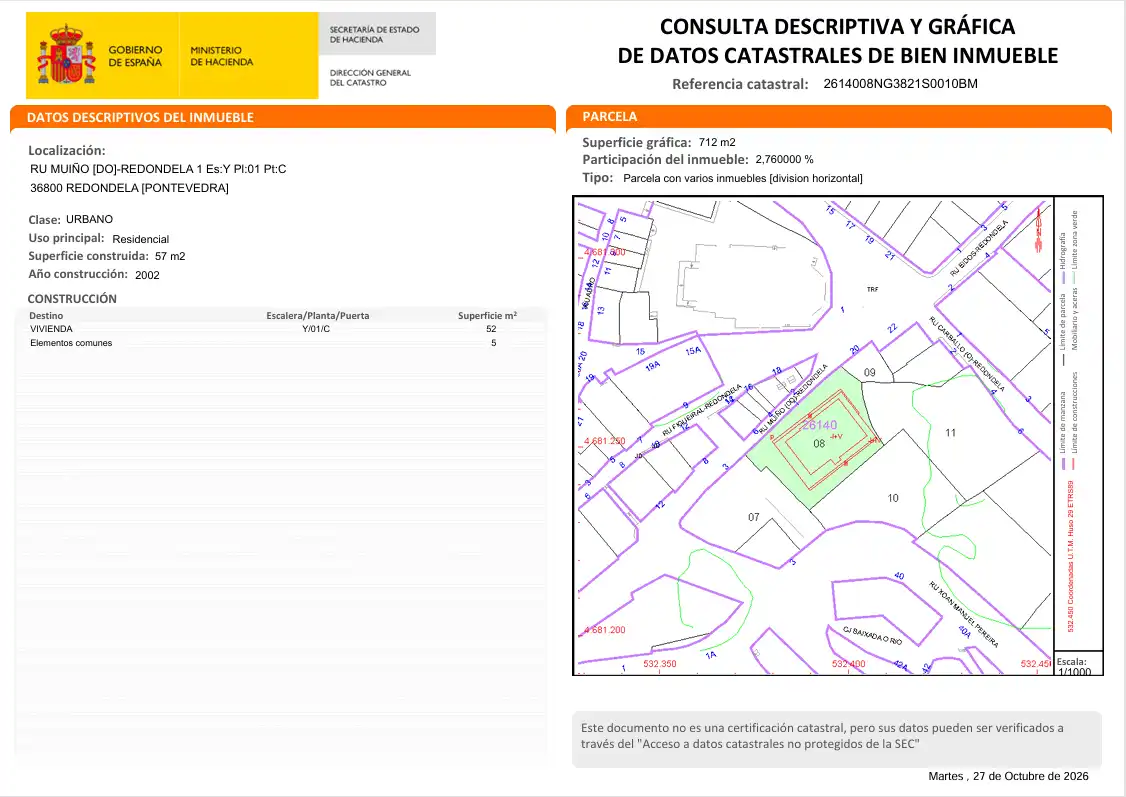Click the 'Hidrografía' legend entry
The width and height of the screenshot is (1126, 797).
coord(1063,258)
